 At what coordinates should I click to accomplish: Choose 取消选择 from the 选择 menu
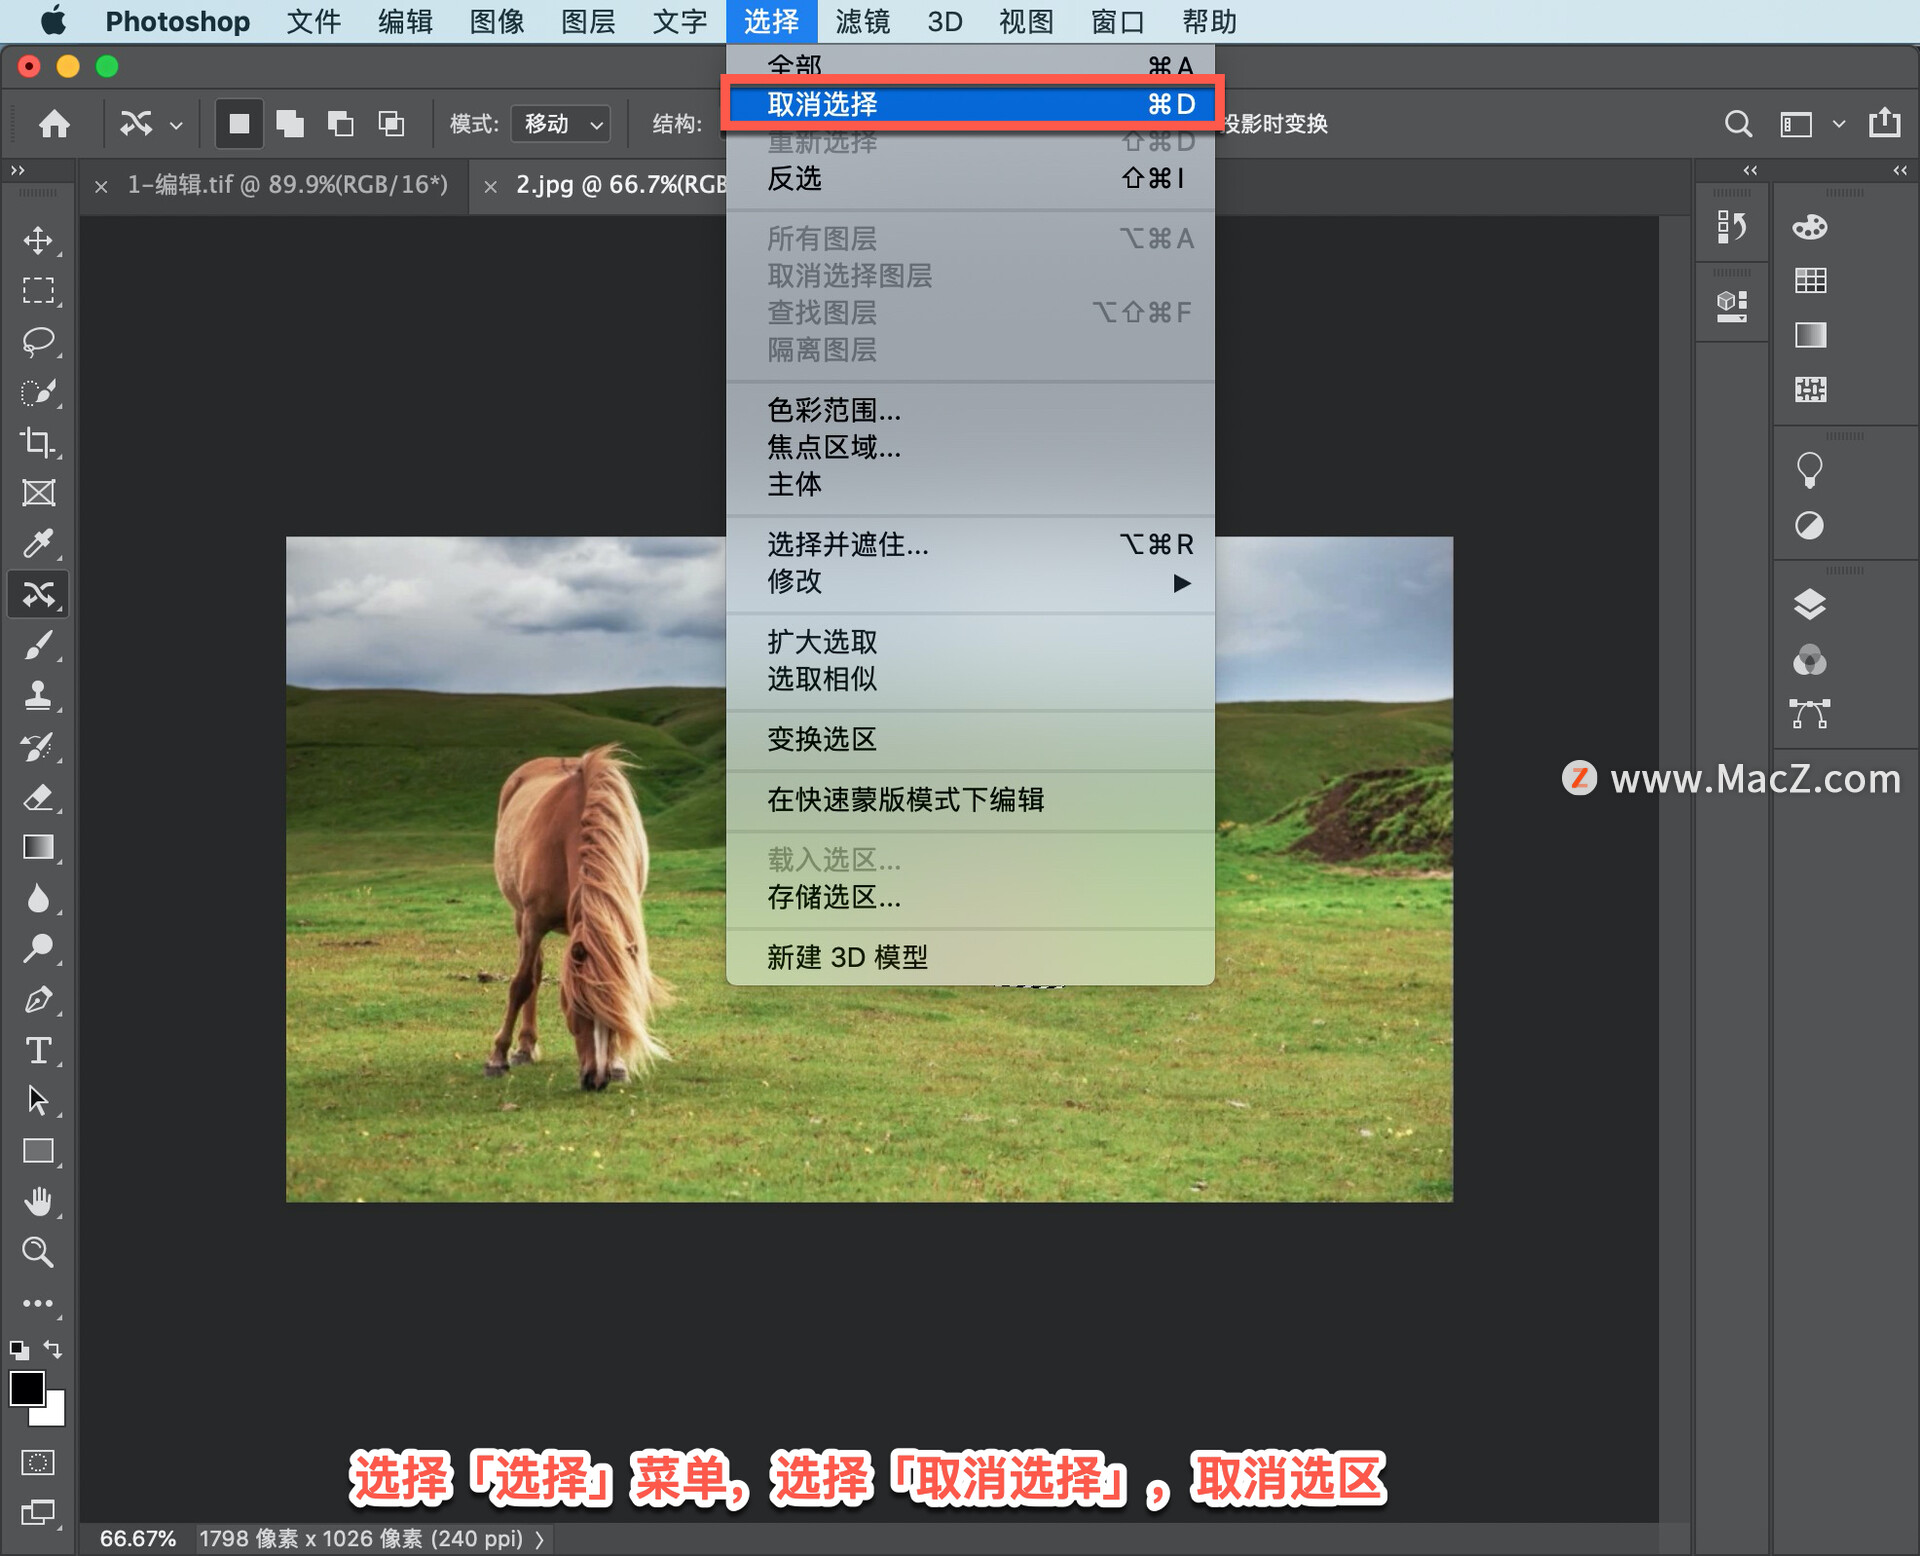point(970,104)
